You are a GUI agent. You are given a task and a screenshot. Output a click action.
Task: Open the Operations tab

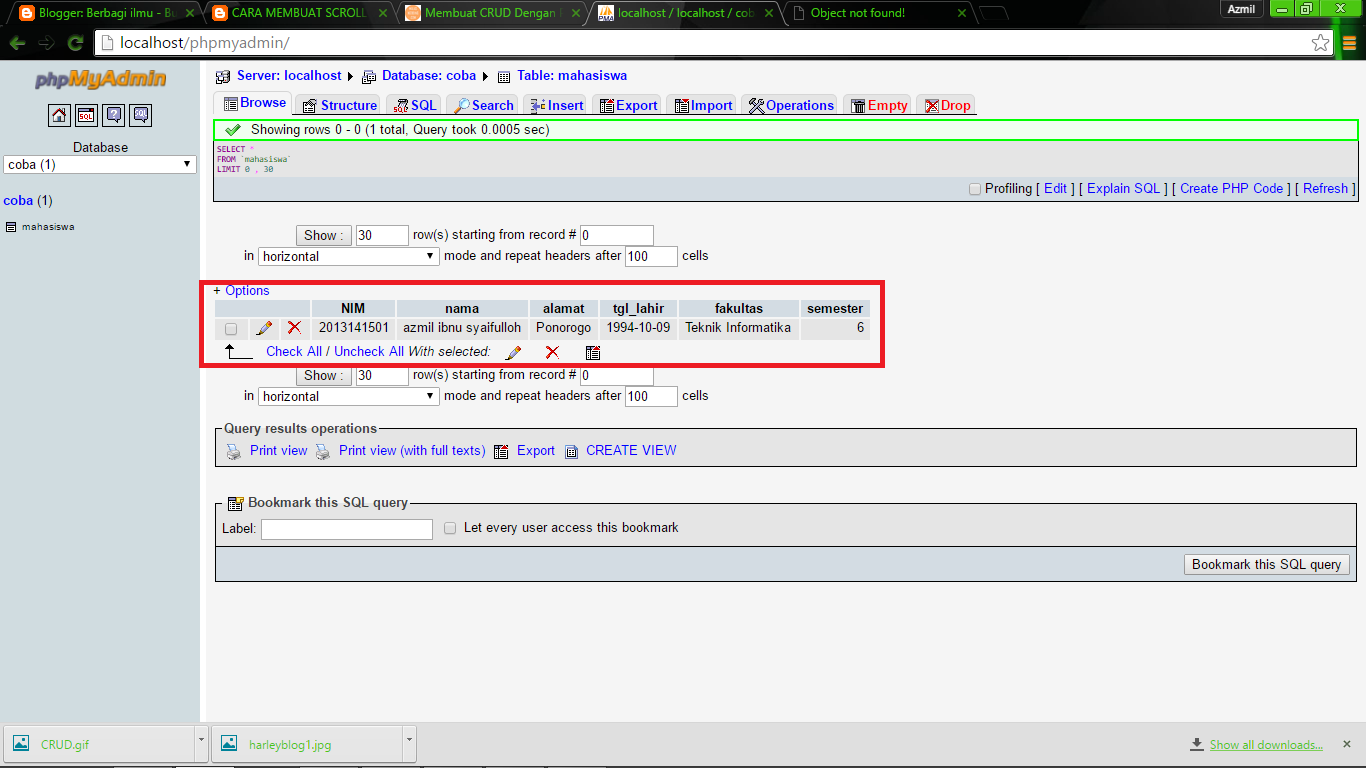tap(795, 104)
